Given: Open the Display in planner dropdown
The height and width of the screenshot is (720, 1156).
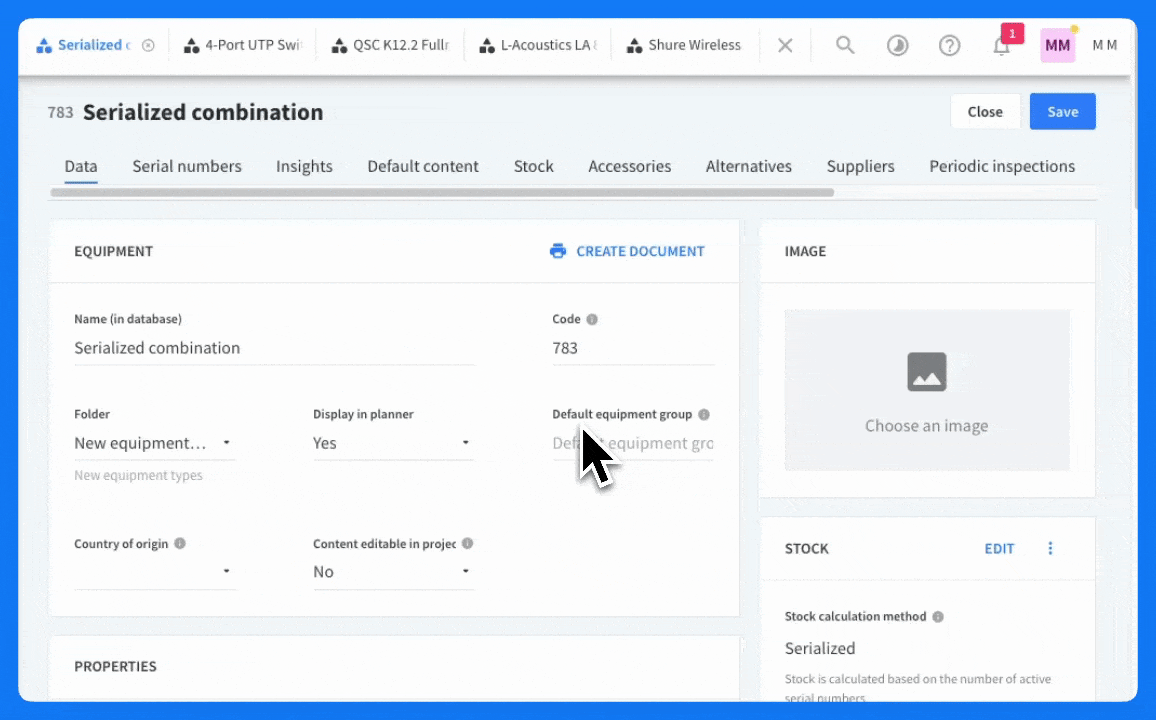Looking at the screenshot, I should [465, 443].
